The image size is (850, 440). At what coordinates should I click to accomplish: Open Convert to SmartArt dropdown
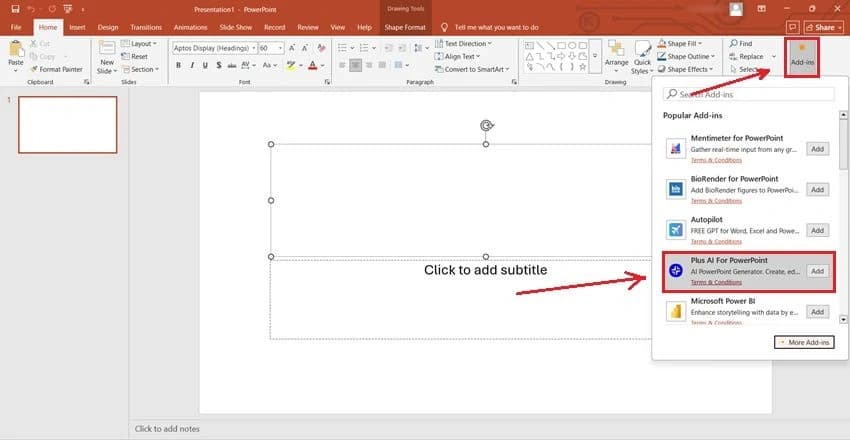472,69
